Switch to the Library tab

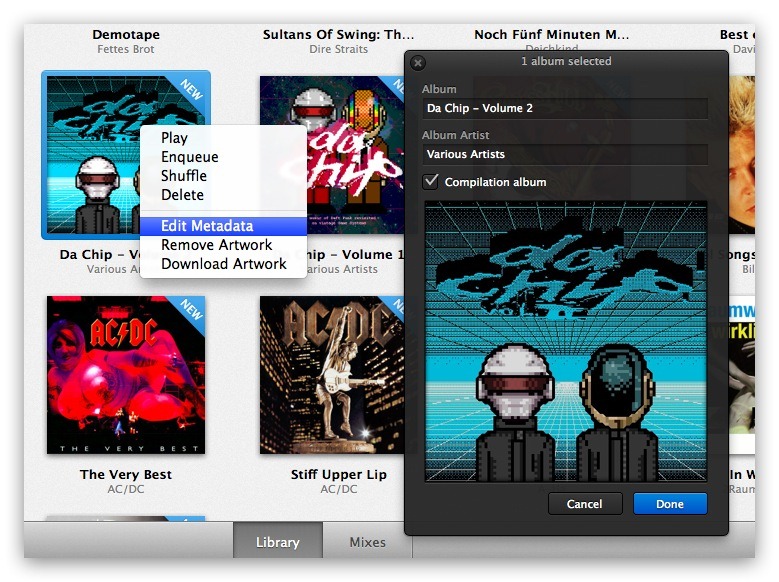pyautogui.click(x=278, y=542)
